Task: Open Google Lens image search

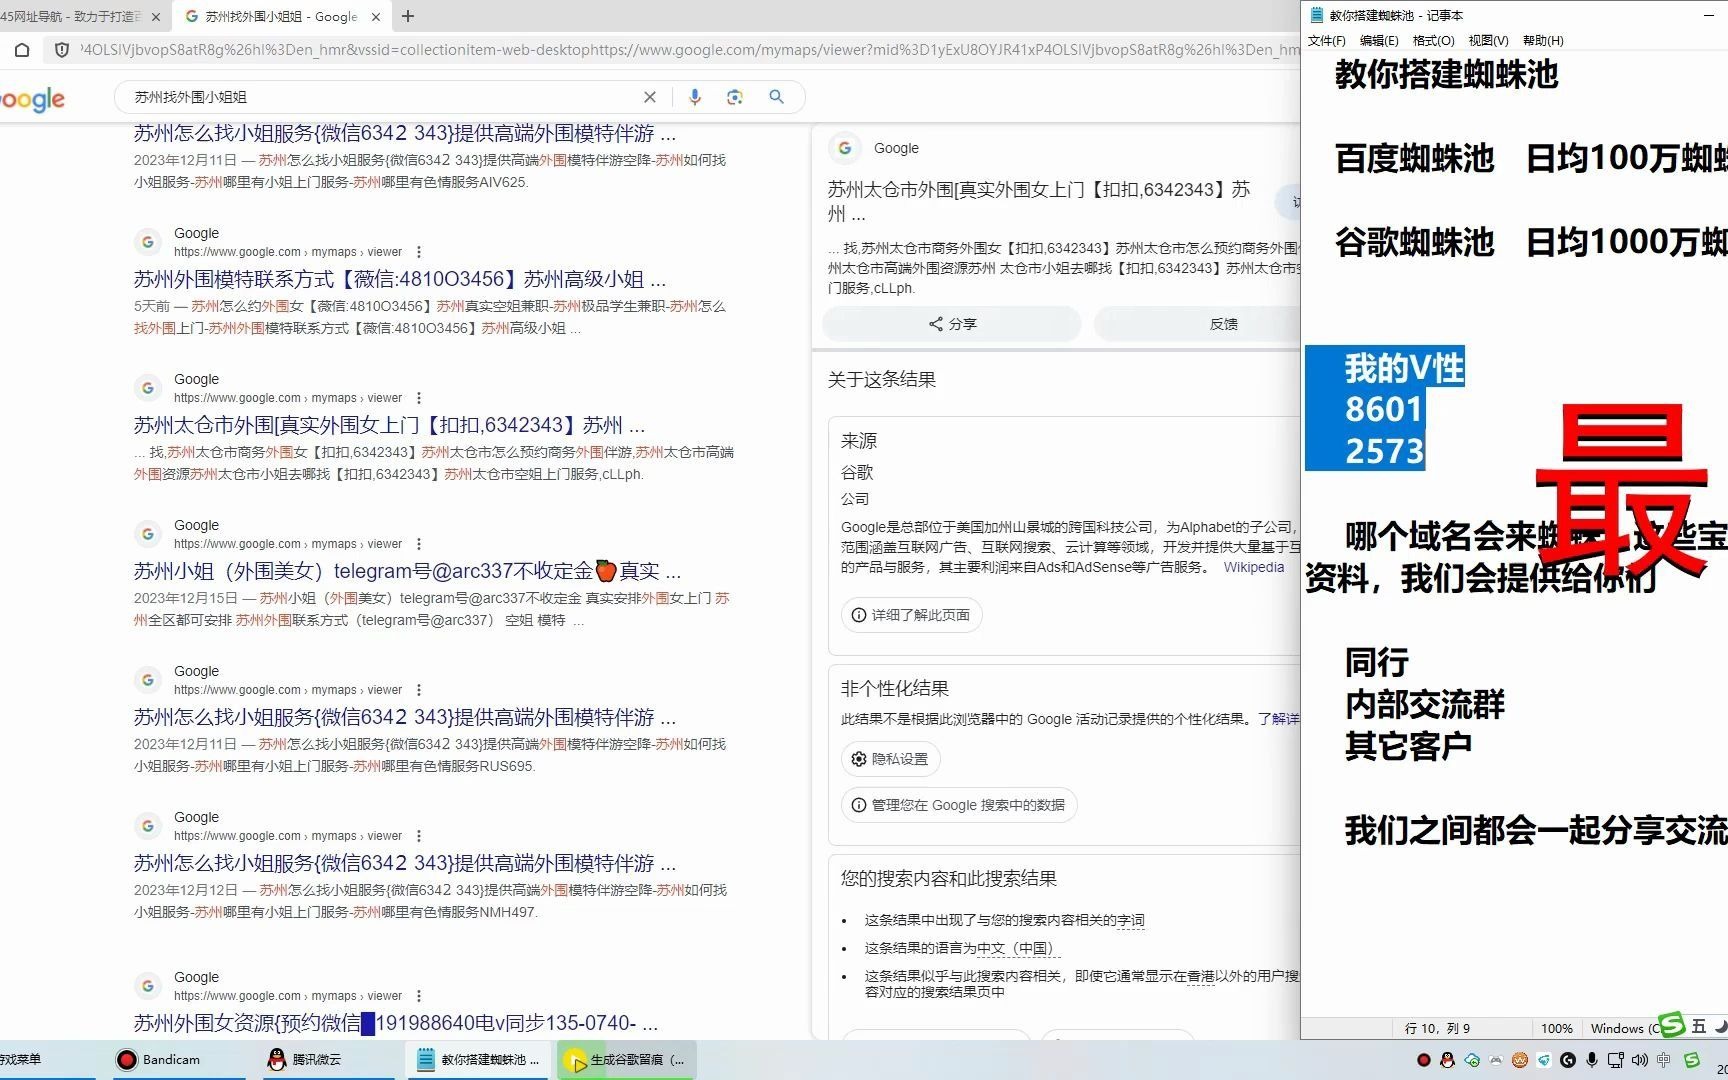Action: (x=735, y=97)
